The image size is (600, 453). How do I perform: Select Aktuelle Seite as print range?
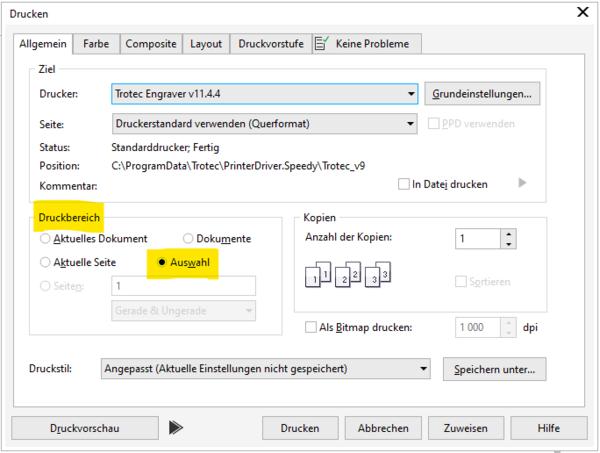pos(45,262)
